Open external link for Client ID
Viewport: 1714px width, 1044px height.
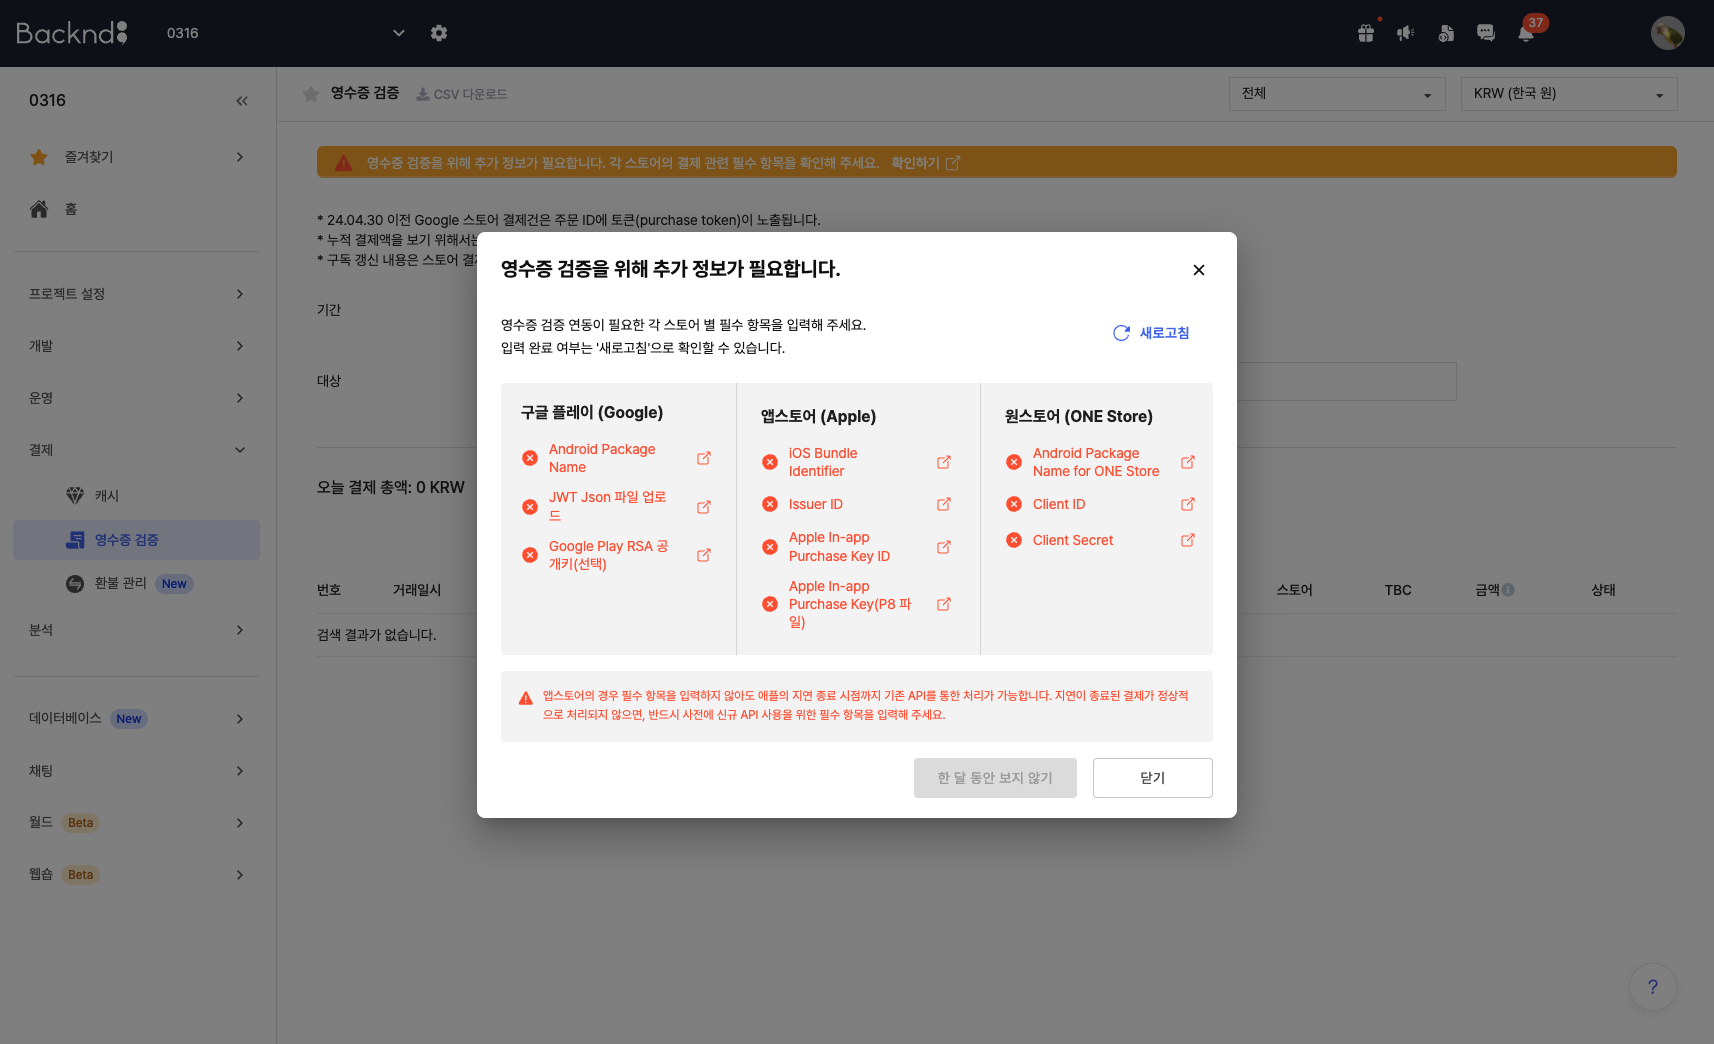point(1188,504)
